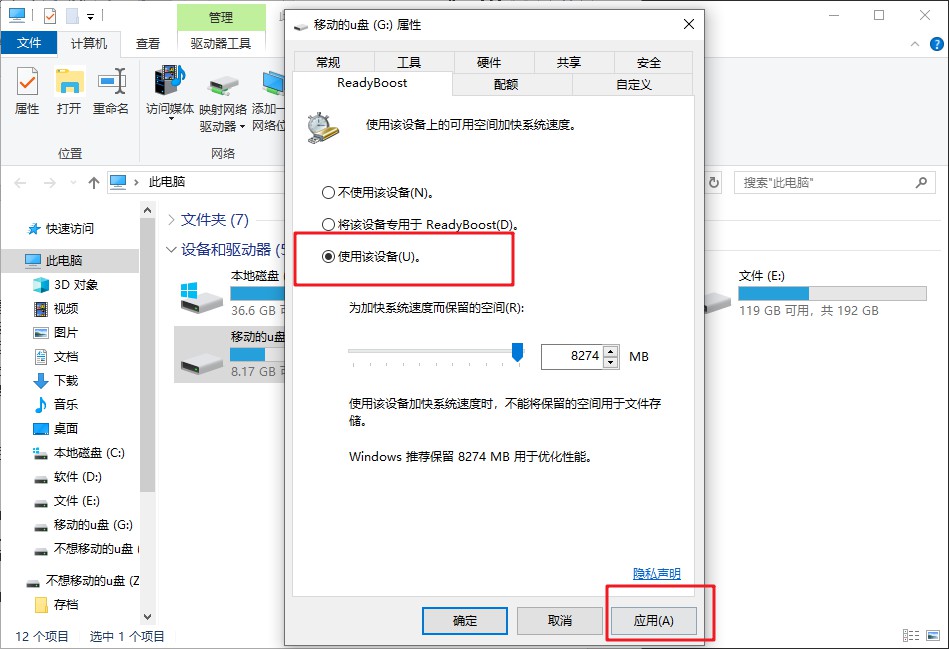Expand the 文件夹 (7) group chevron
The height and width of the screenshot is (649, 949).
click(x=171, y=219)
